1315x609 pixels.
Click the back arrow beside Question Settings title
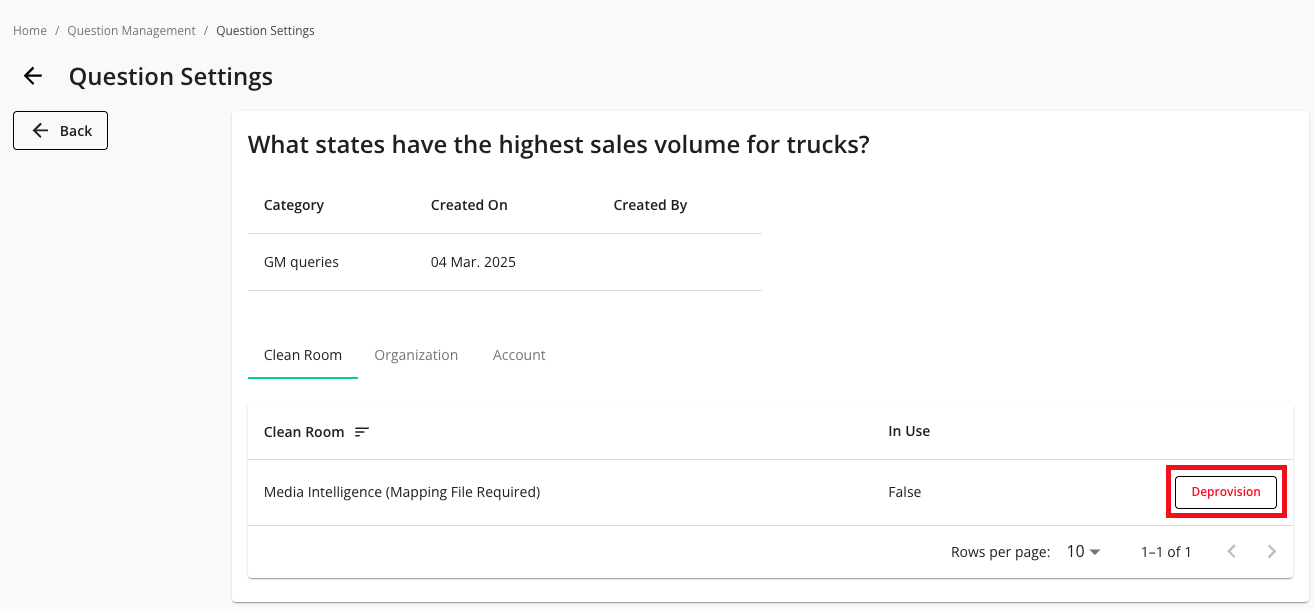coord(33,76)
